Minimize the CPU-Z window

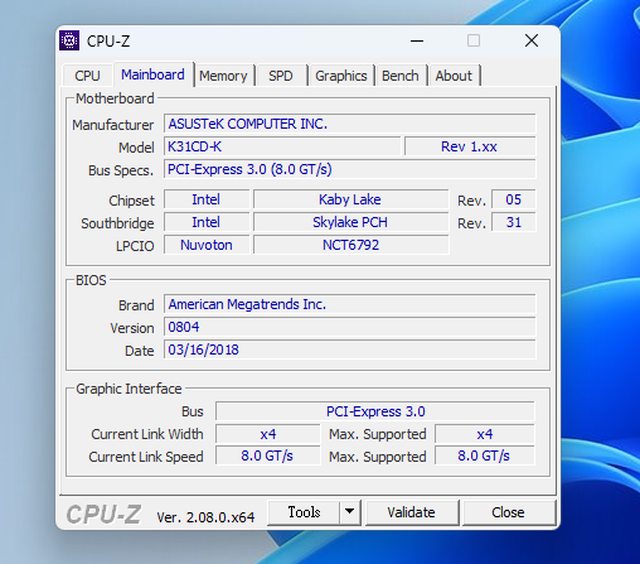point(416,41)
